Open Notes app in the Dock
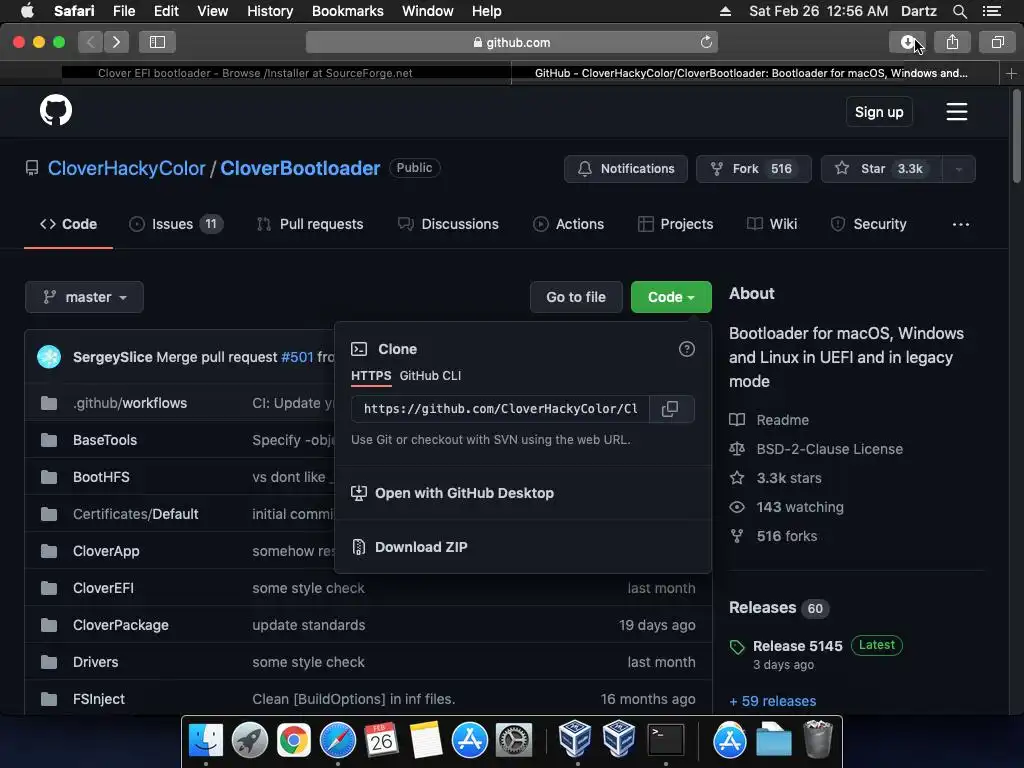 tap(426, 740)
